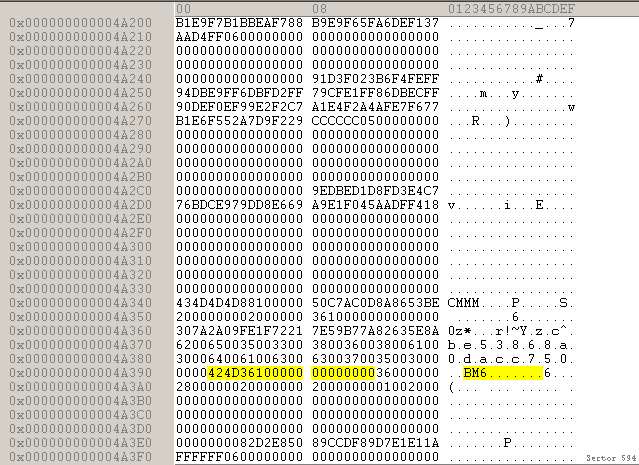
Task: Select hex bytes CCCCCC0500000000
Action: (376, 120)
